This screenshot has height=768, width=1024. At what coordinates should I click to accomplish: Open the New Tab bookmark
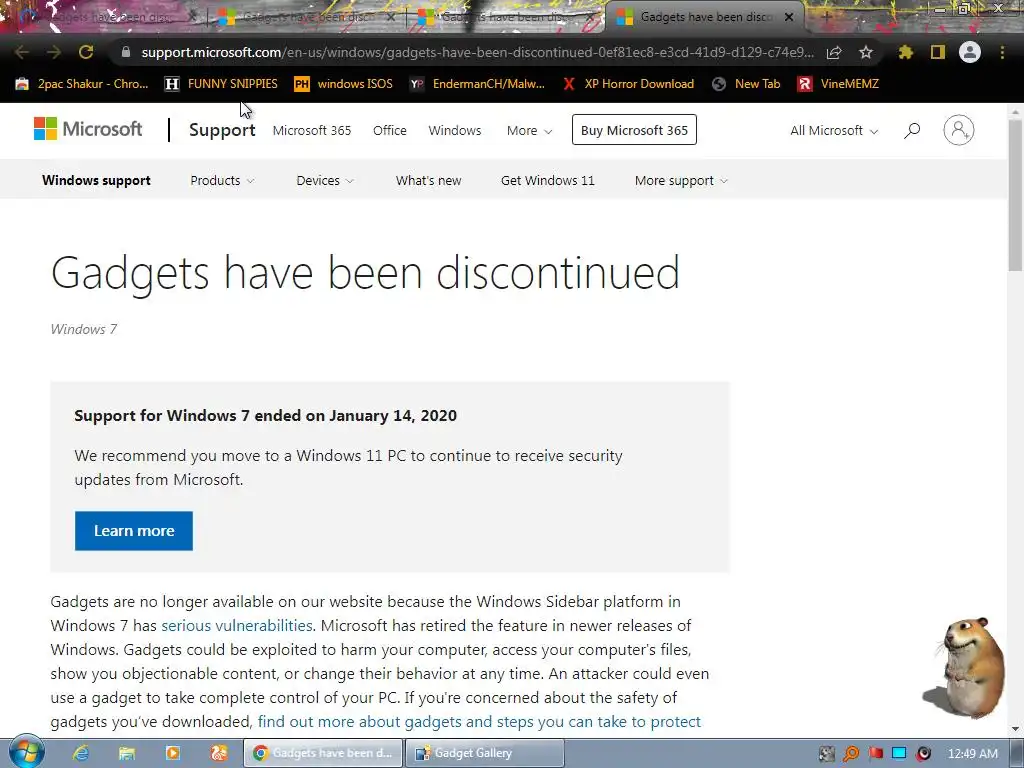click(746, 84)
